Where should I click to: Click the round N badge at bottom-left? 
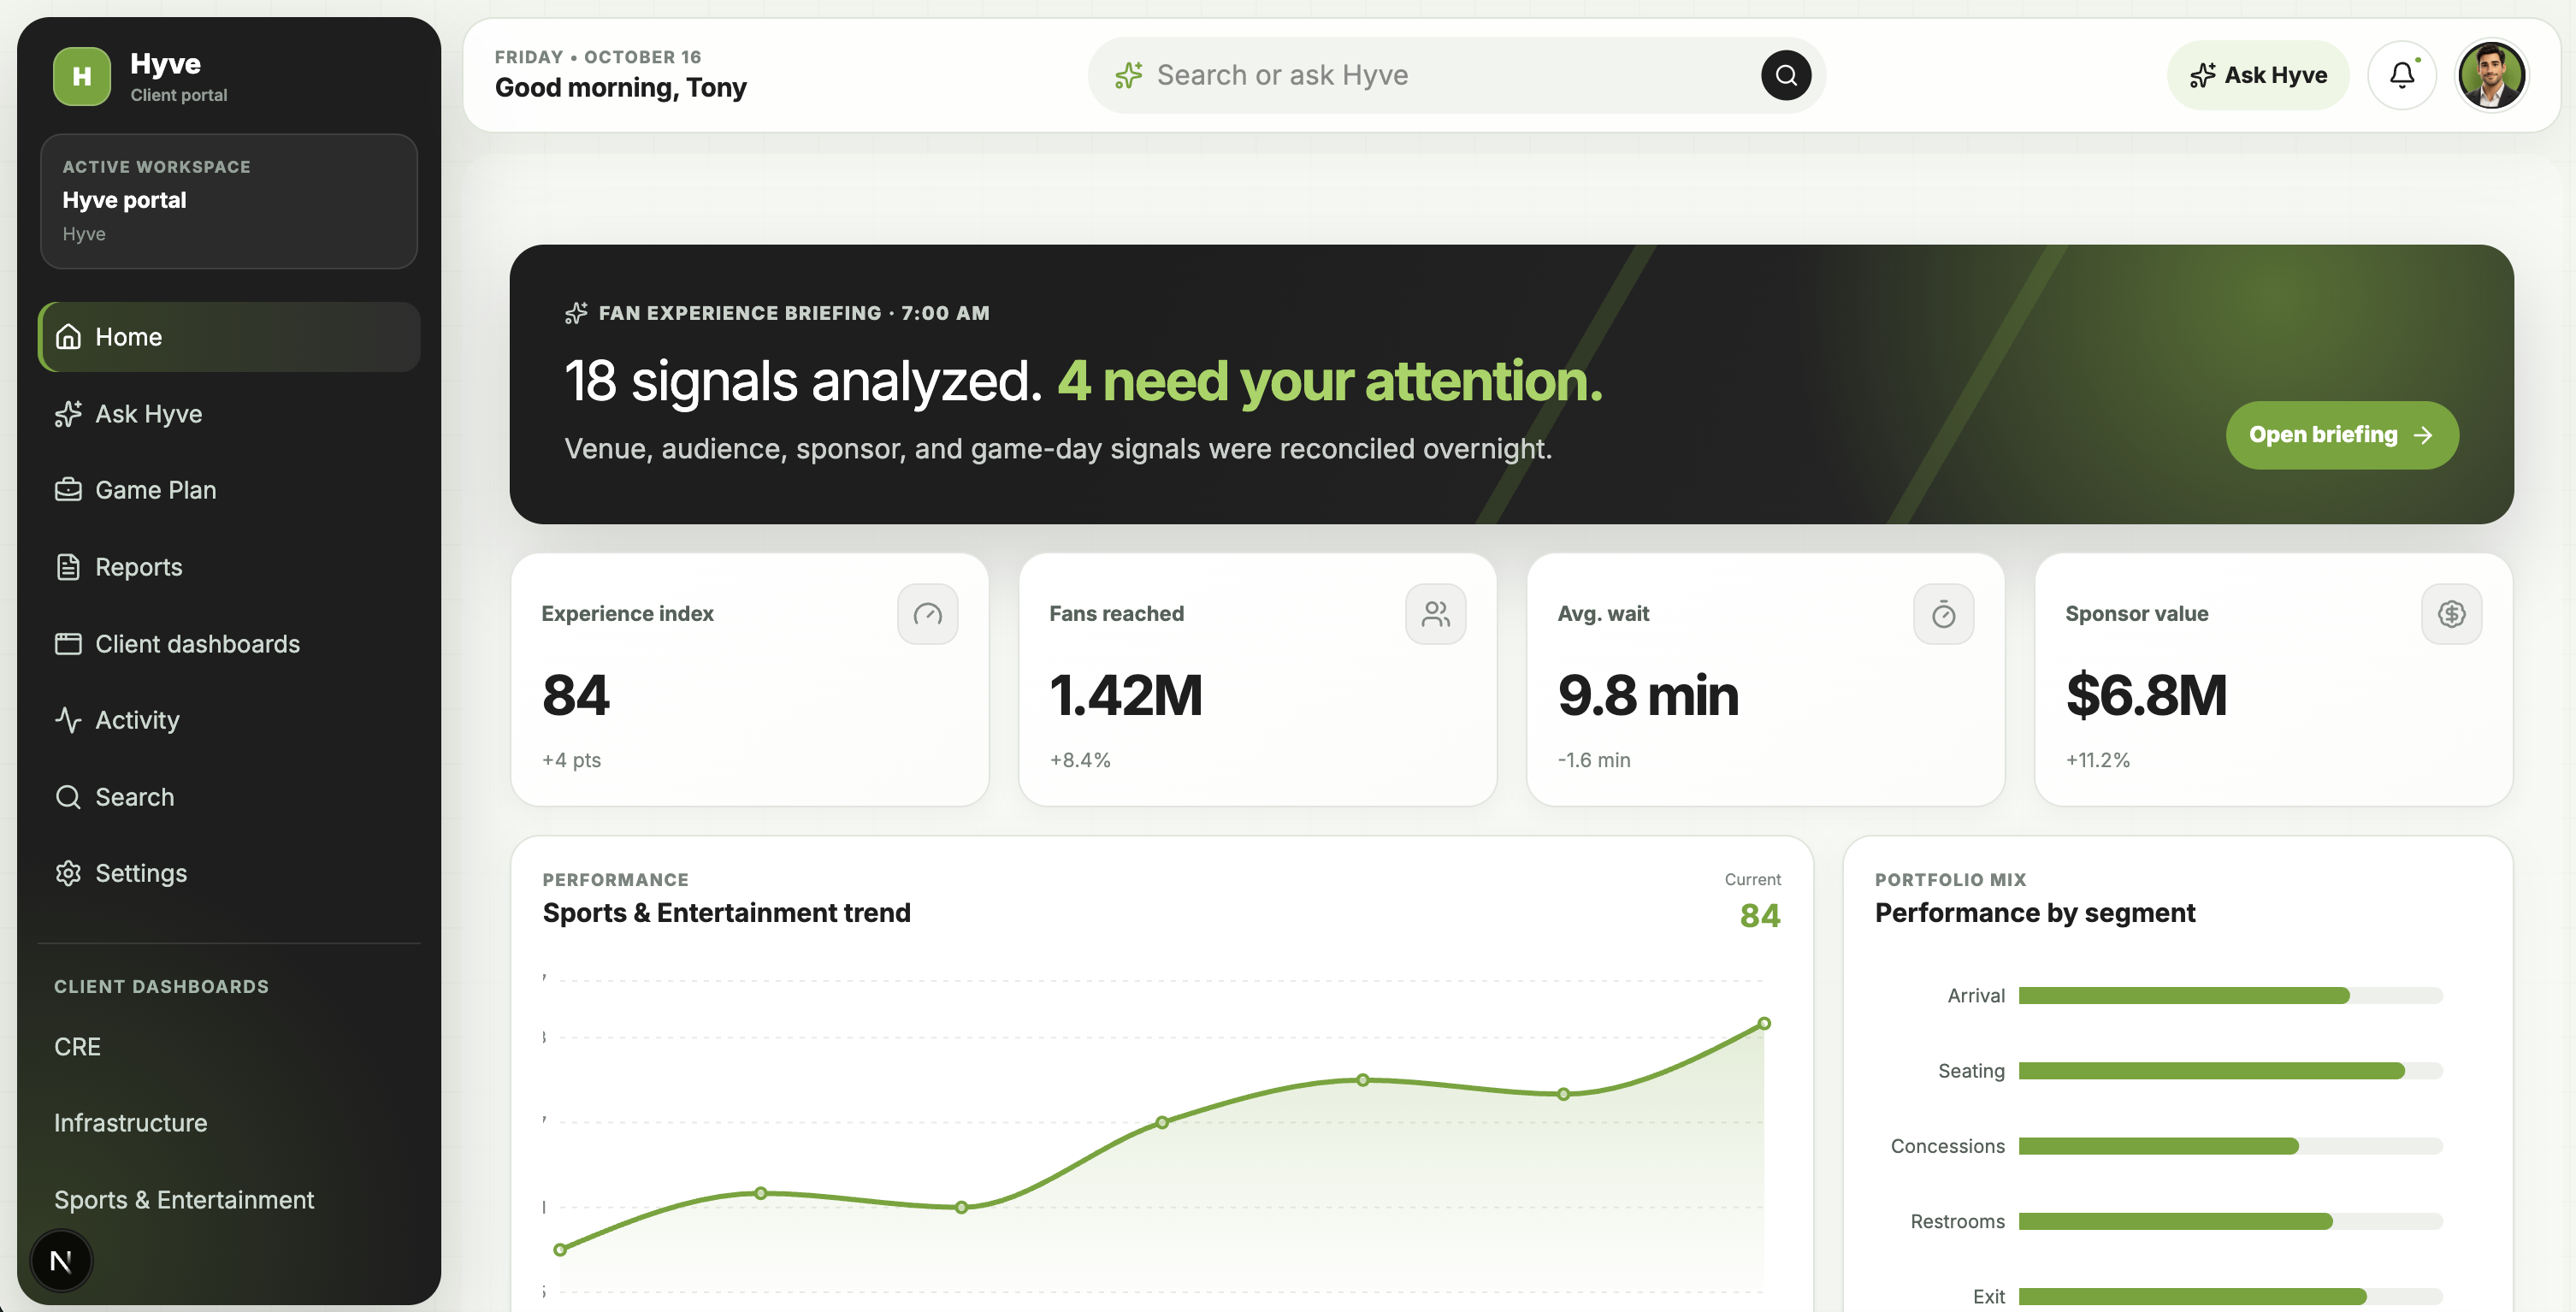click(x=61, y=1261)
